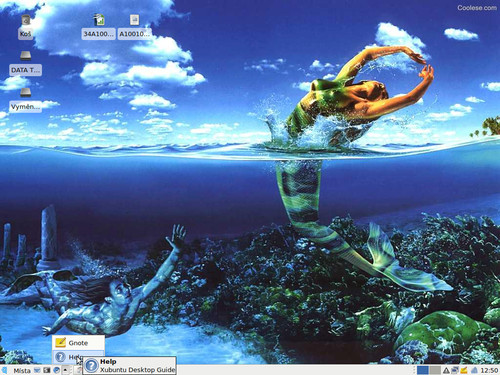Open the A10010... document on desktop

click(x=134, y=27)
